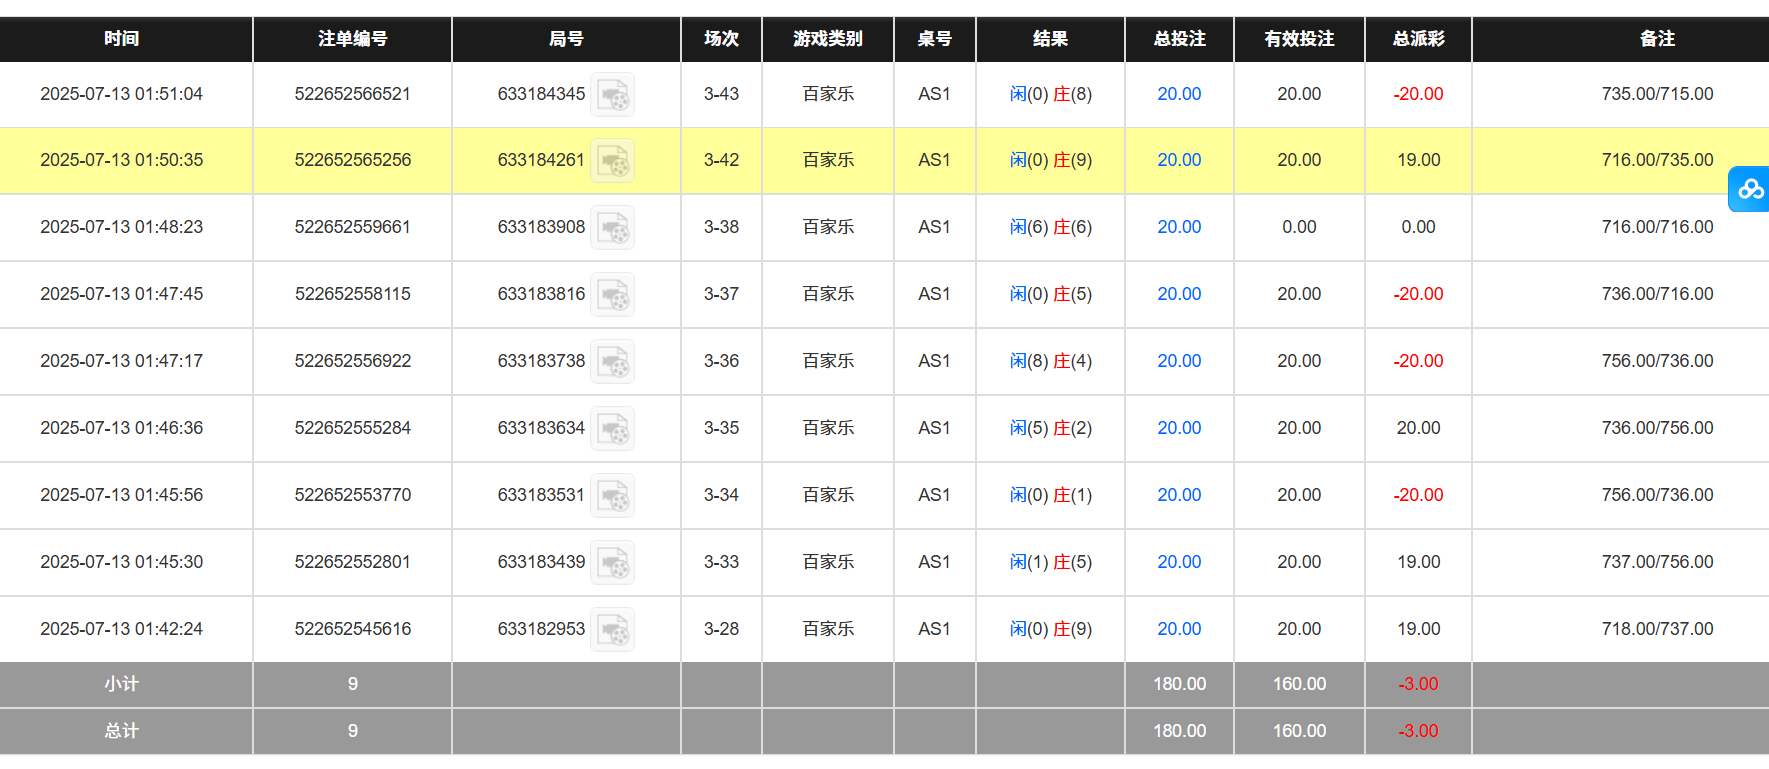Click total bet 20.00 in row 3-42
This screenshot has width=1769, height=769.
tap(1179, 160)
